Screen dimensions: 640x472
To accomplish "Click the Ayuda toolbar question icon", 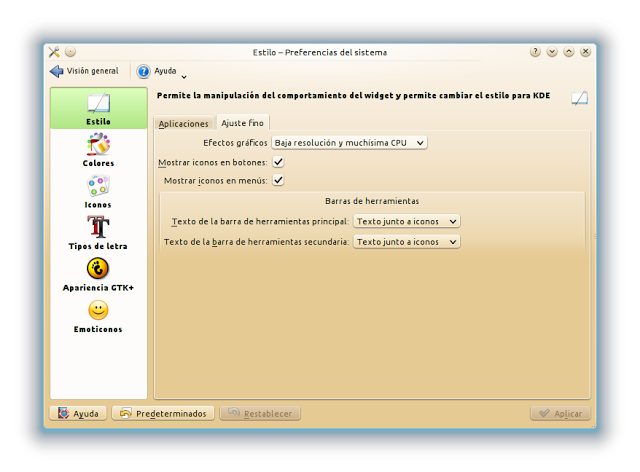I will coord(144,71).
